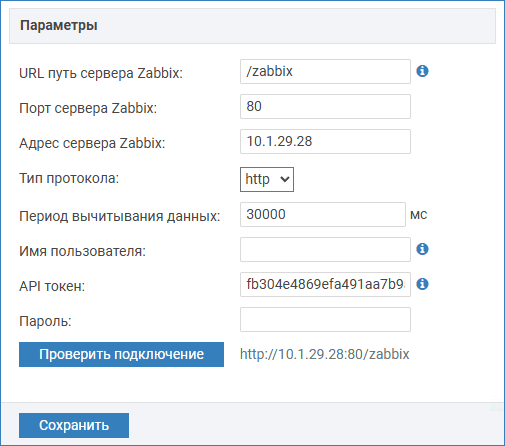
Task: Click the 'мс' unit text
Action: tap(419, 215)
